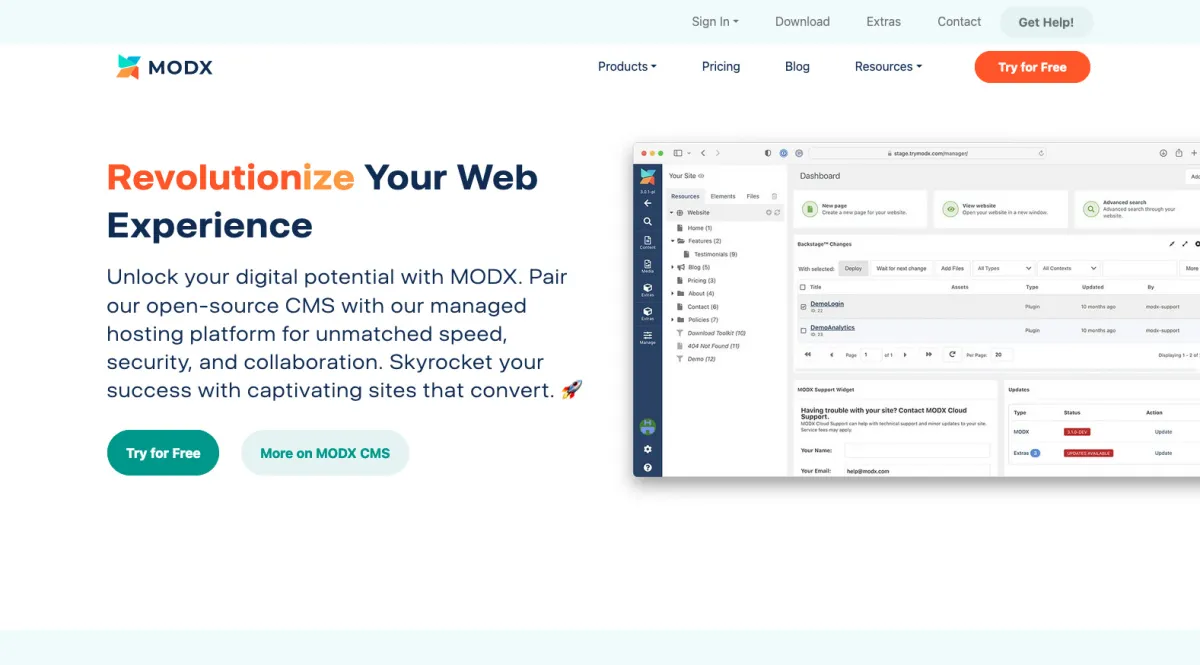Open the Blog navigation item
1200x665 pixels.
pos(797,66)
